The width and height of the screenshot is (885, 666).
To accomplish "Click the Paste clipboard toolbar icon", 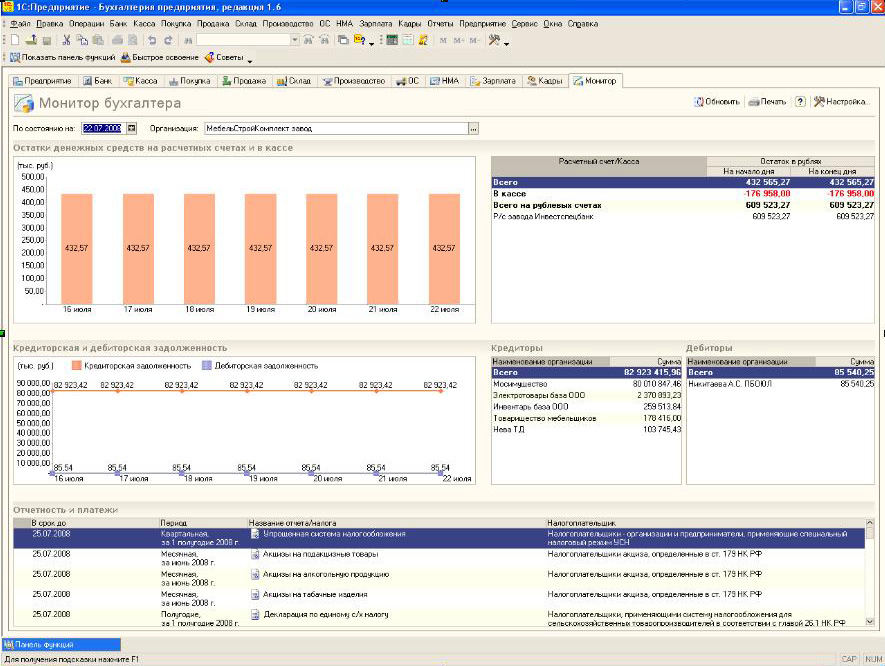I will (x=98, y=40).
